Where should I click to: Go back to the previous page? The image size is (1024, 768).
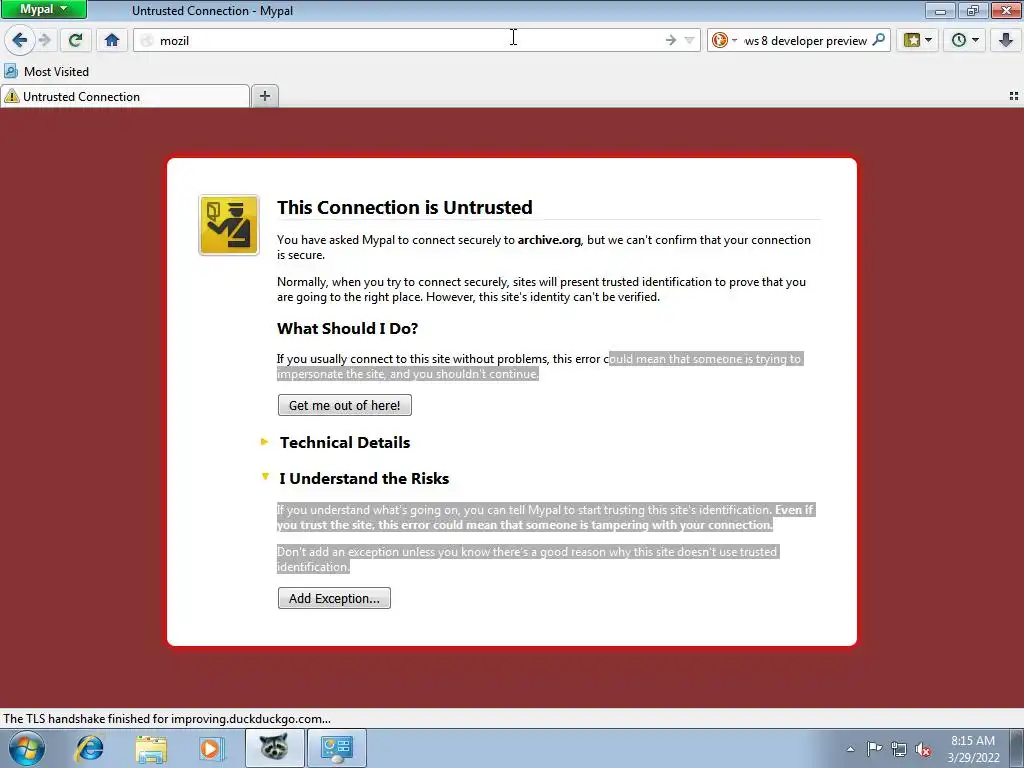point(19,40)
